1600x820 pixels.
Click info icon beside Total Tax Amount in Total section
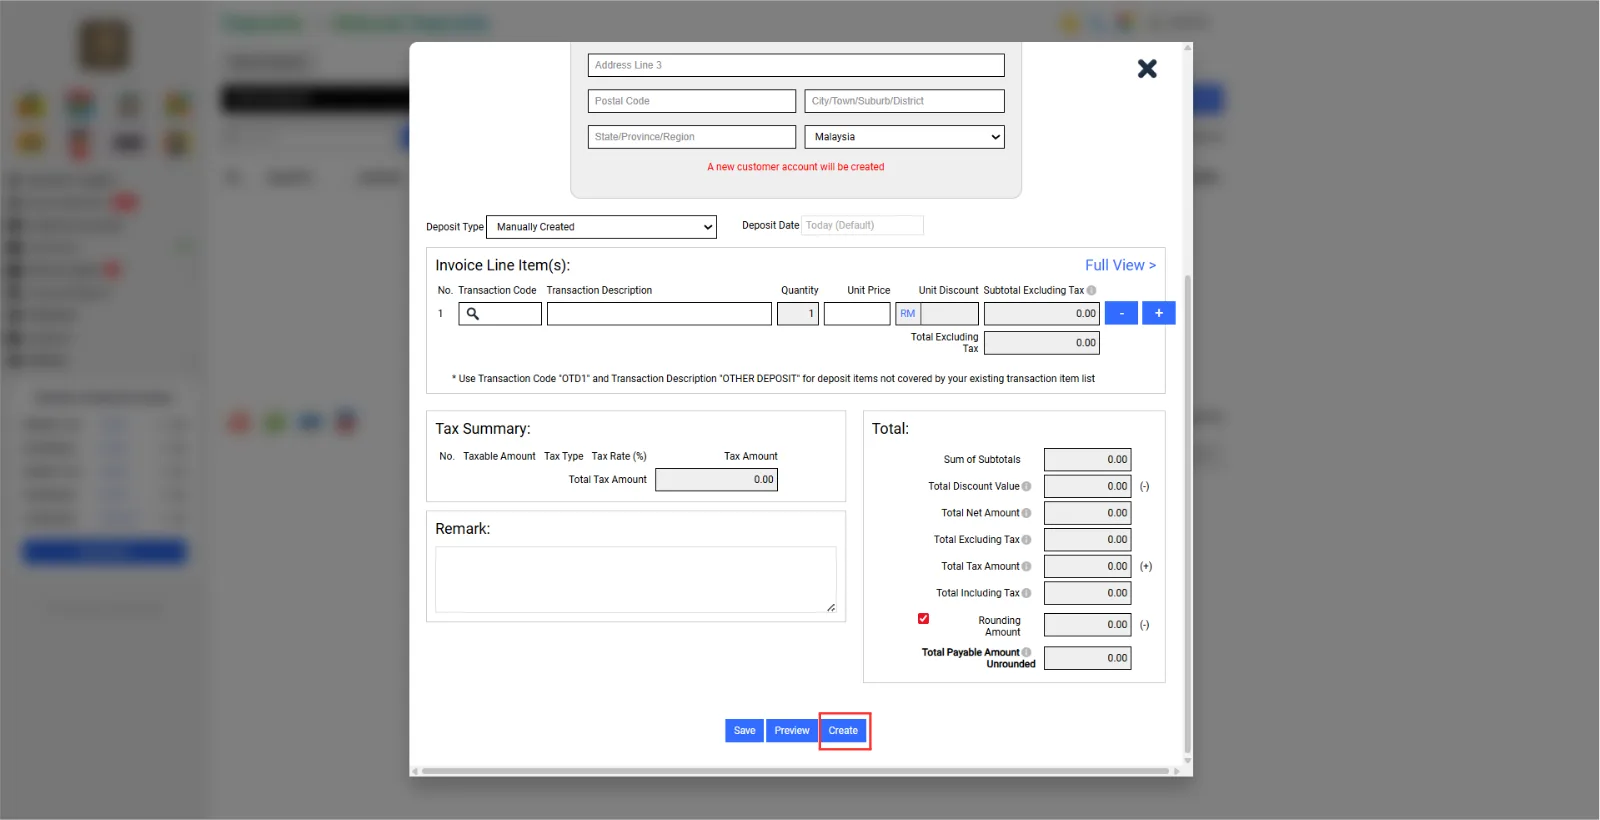tap(1026, 567)
